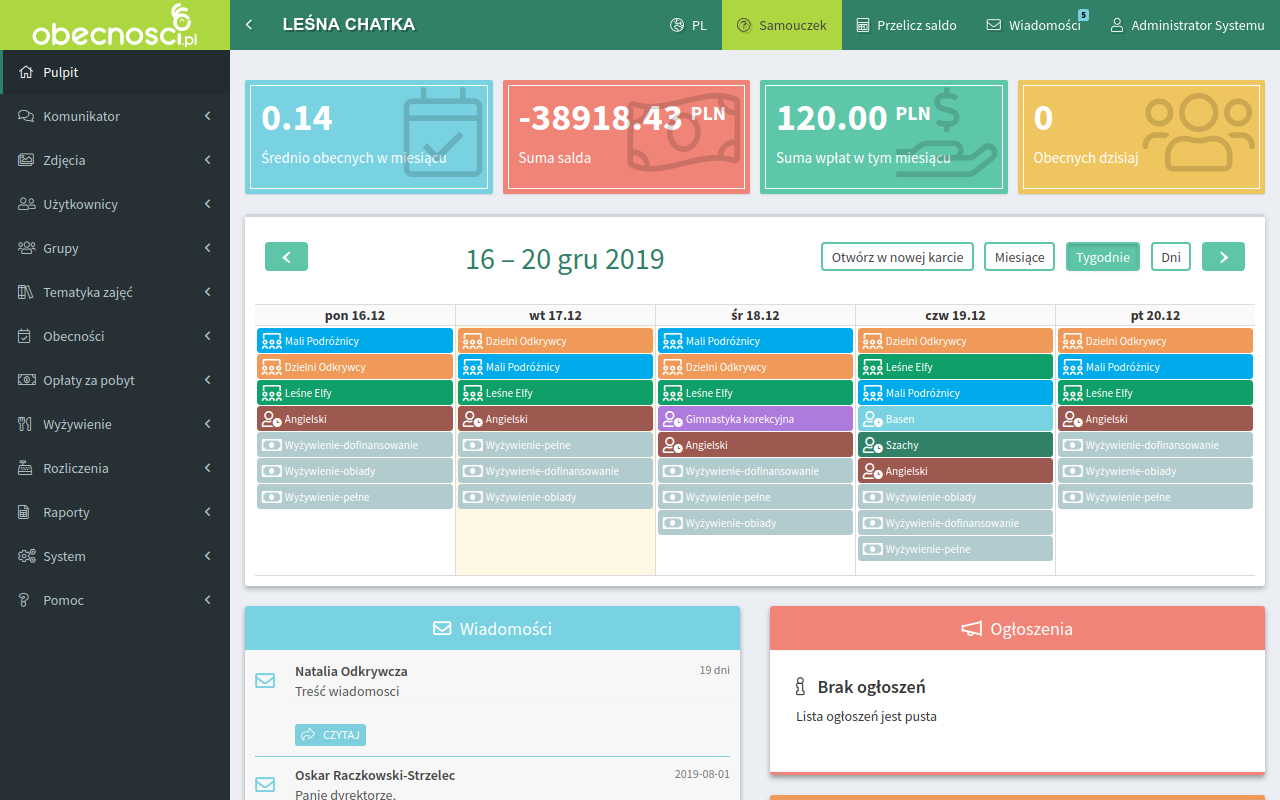Open Szachy event on Thursday 19.12

point(955,445)
